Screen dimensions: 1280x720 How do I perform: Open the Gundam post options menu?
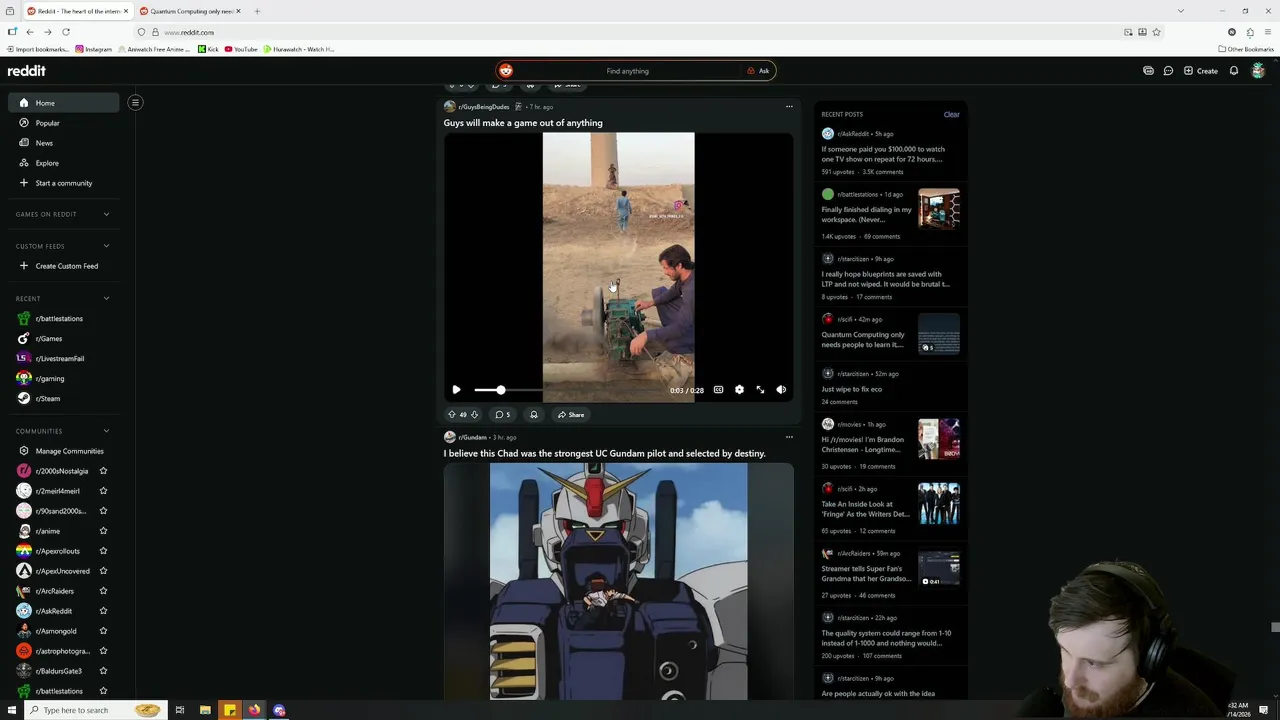click(789, 437)
